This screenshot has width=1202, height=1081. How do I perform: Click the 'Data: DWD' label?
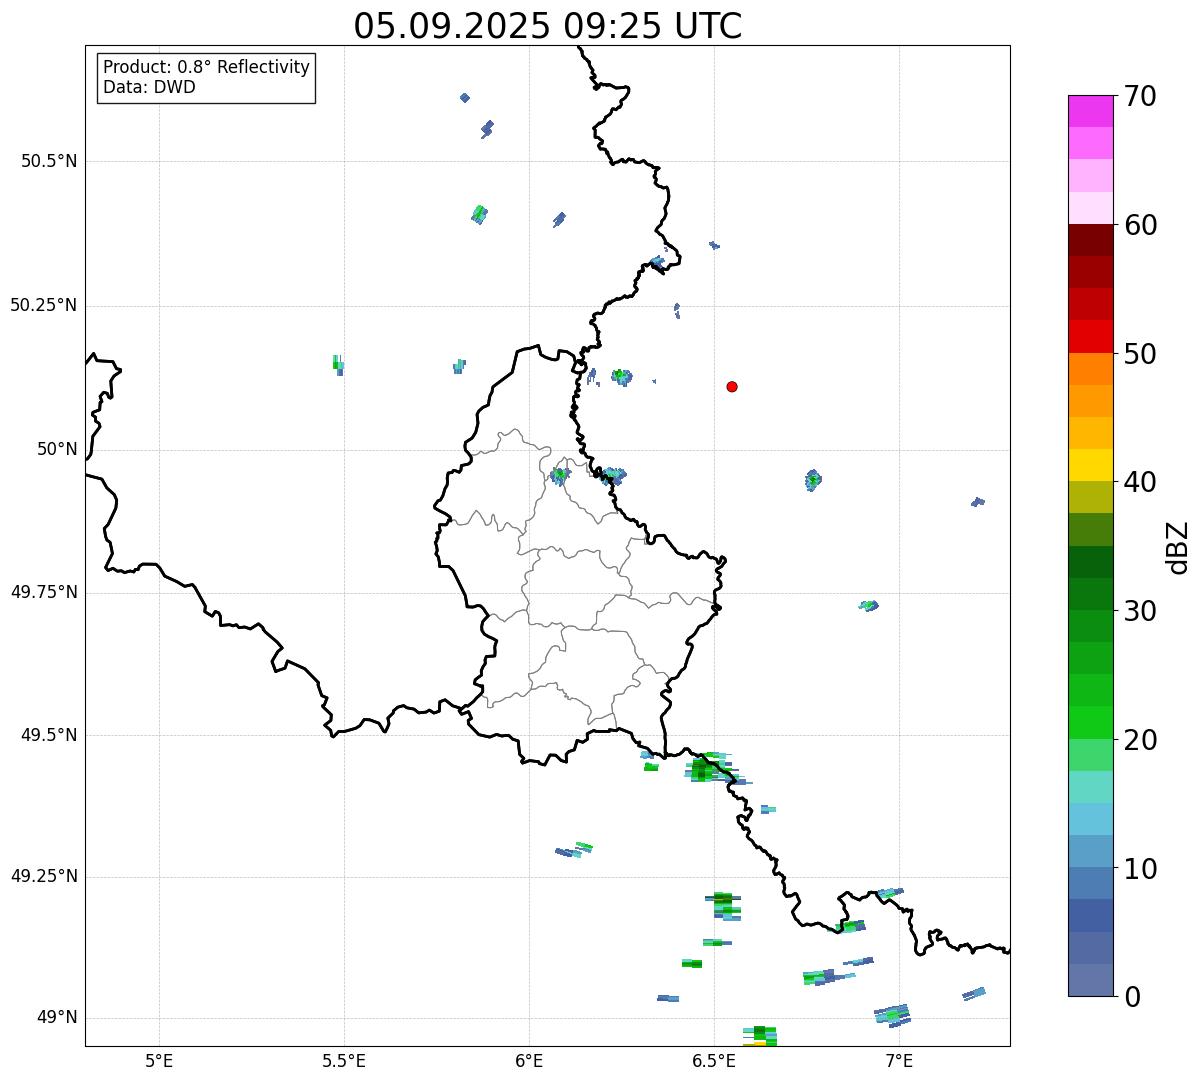click(x=149, y=87)
